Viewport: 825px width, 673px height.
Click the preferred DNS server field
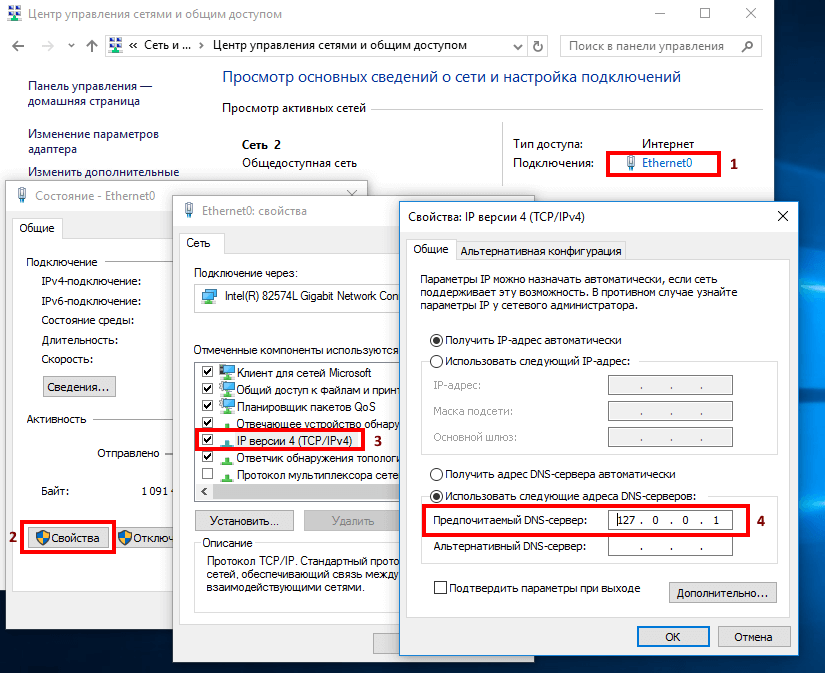coord(670,520)
